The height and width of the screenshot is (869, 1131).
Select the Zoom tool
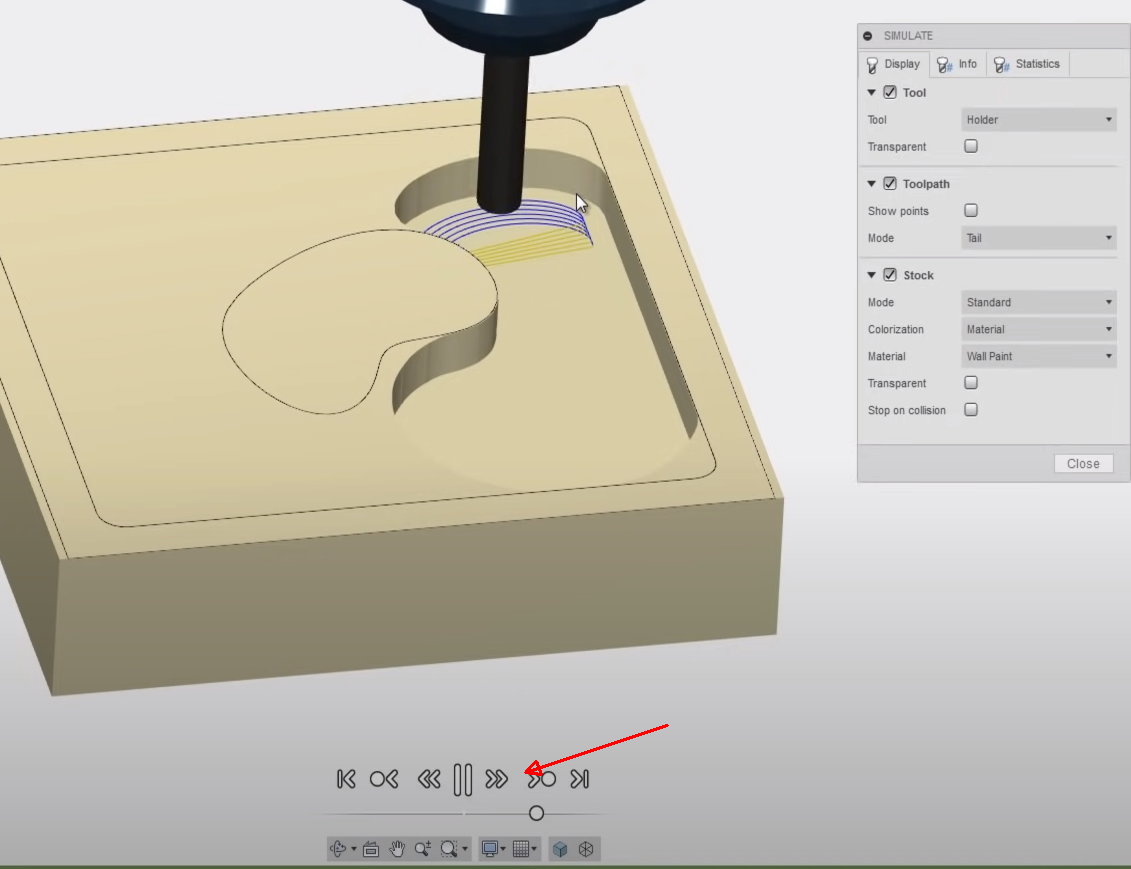click(423, 848)
